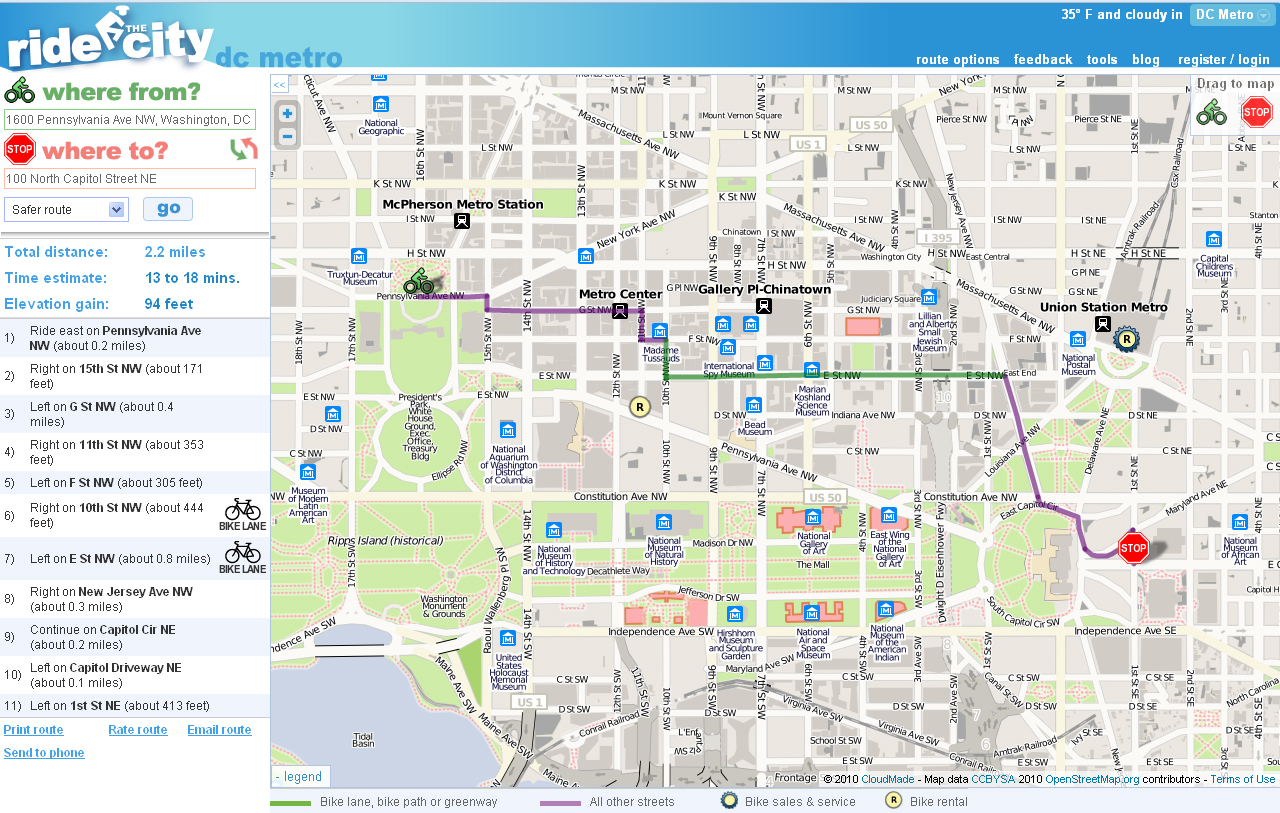Click the bike sales & service legend icon

[x=728, y=801]
